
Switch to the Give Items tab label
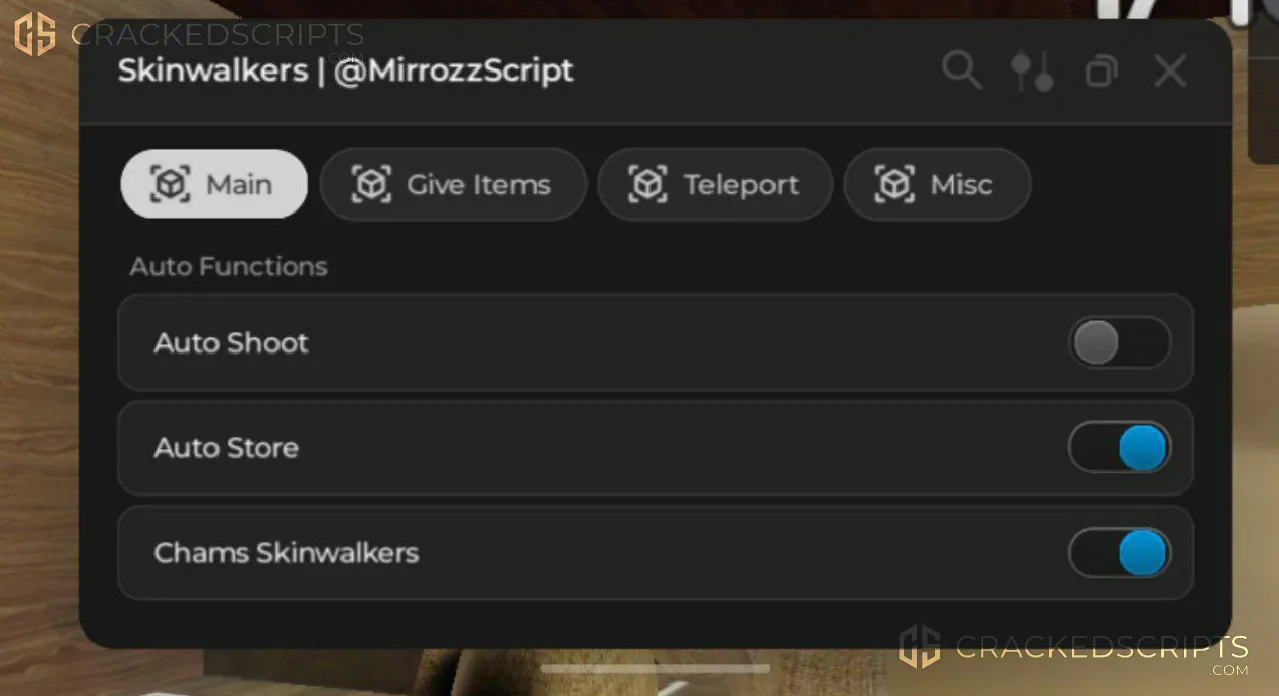click(x=479, y=185)
